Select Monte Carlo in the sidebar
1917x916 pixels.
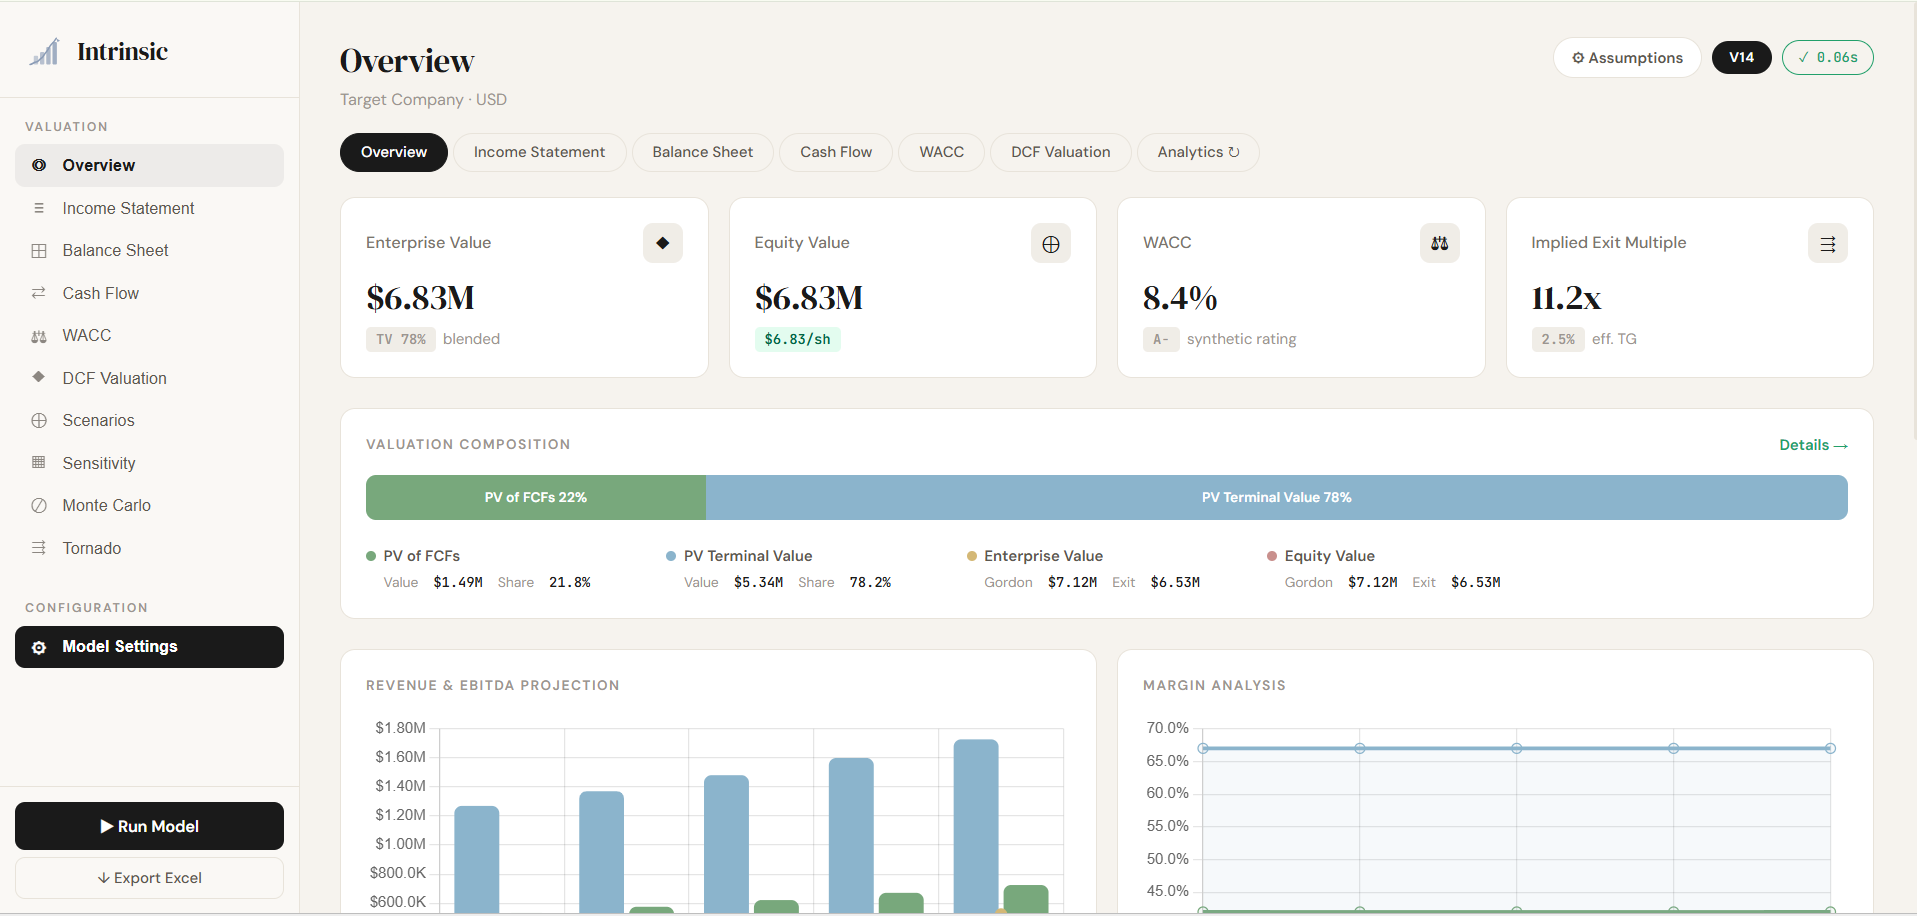coord(149,506)
